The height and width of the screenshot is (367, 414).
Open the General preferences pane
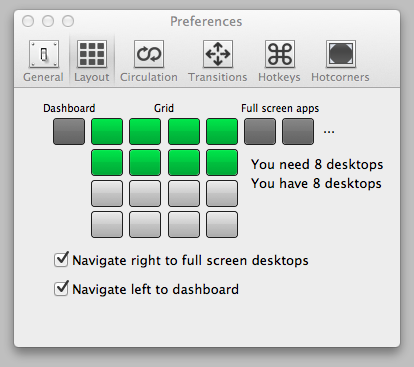[x=44, y=61]
